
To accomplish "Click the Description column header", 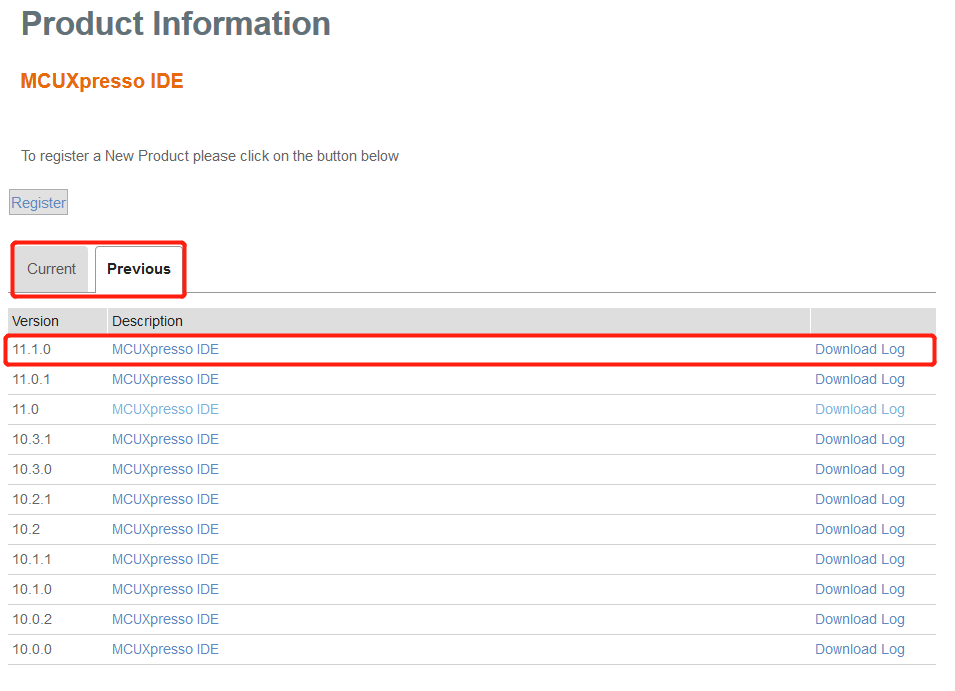I will [459, 321].
